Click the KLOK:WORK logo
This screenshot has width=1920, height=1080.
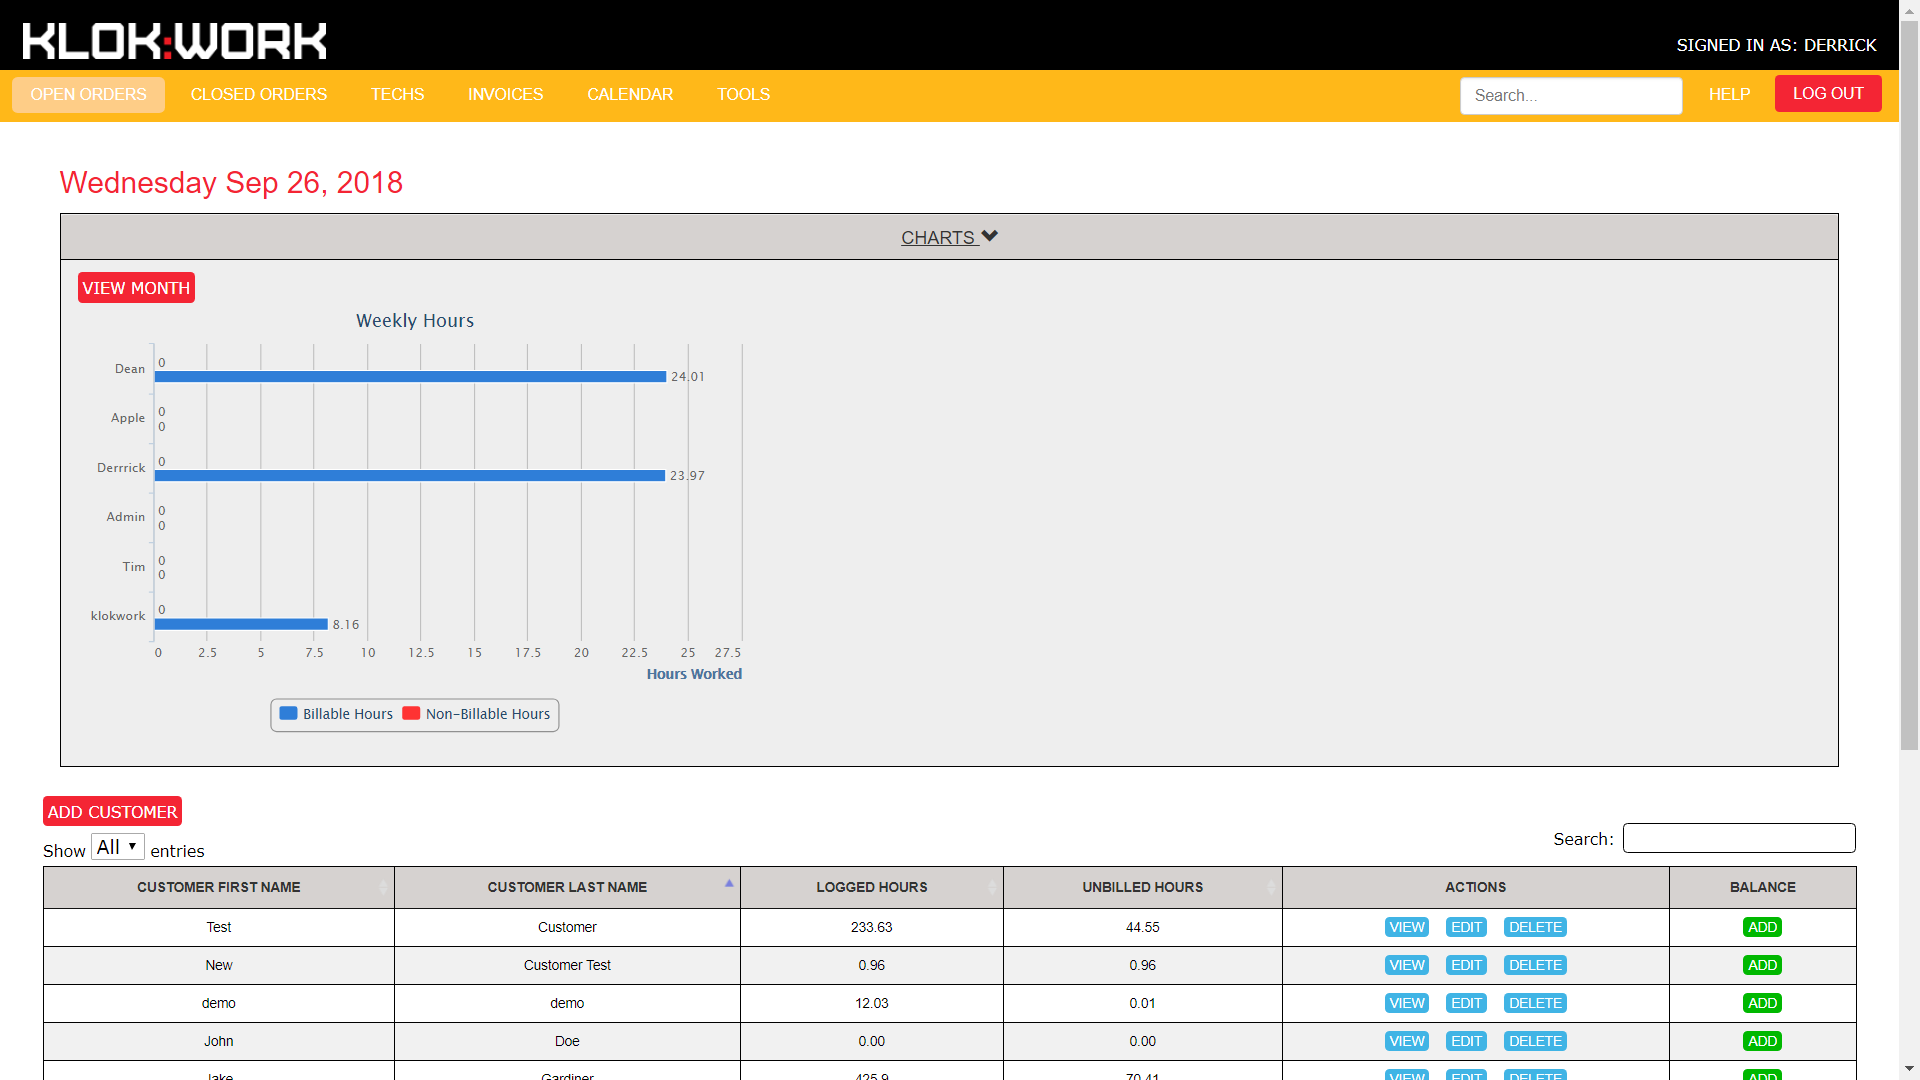(174, 41)
